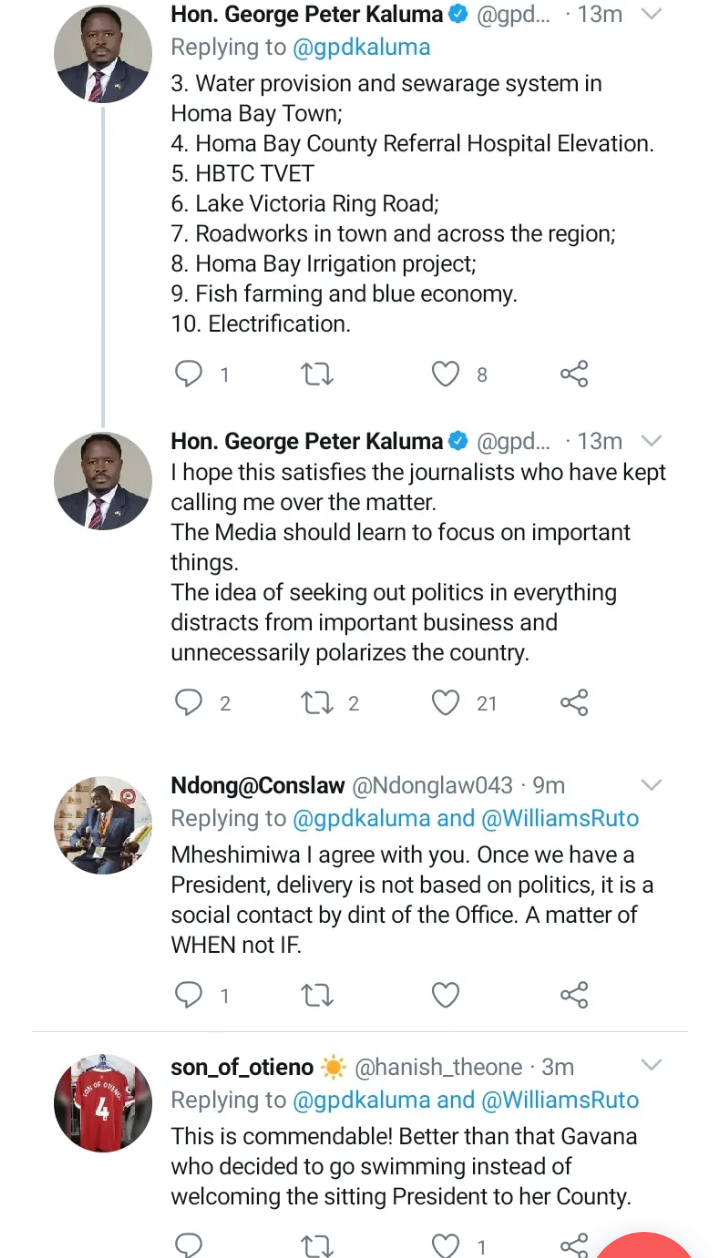720x1258 pixels.
Task: Like the tweet with 8 likes
Action: pyautogui.click(x=446, y=374)
